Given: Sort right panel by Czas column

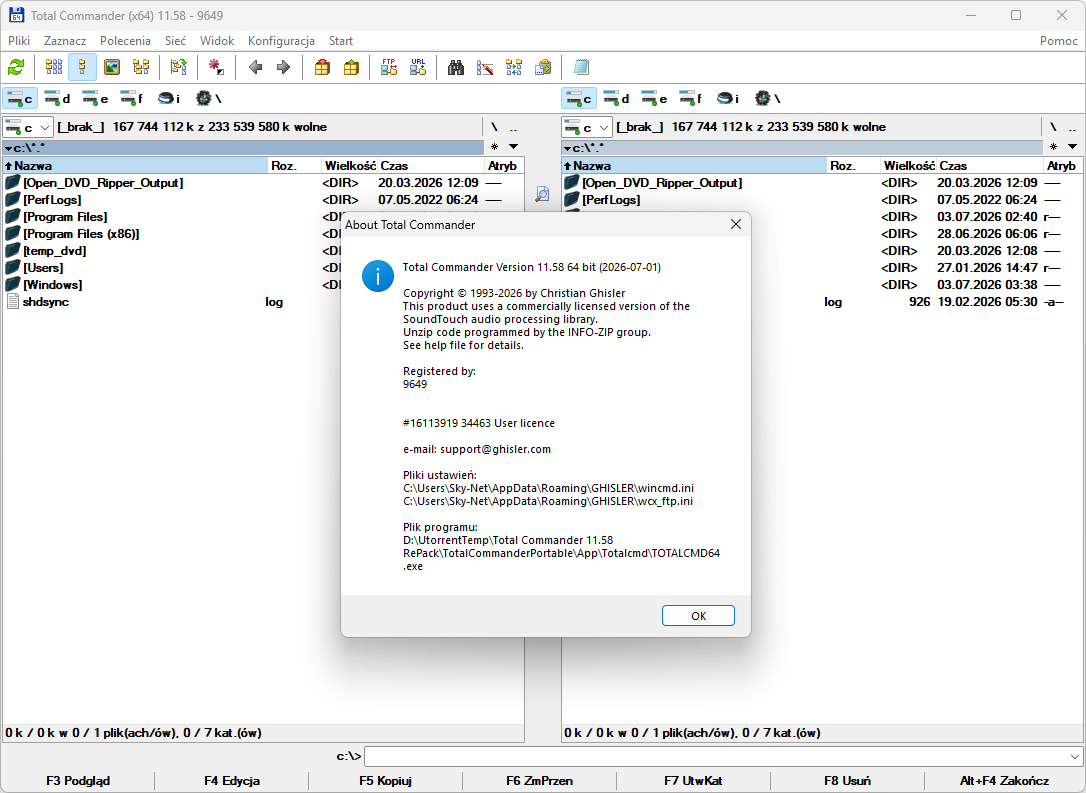Looking at the screenshot, I should (x=990, y=166).
